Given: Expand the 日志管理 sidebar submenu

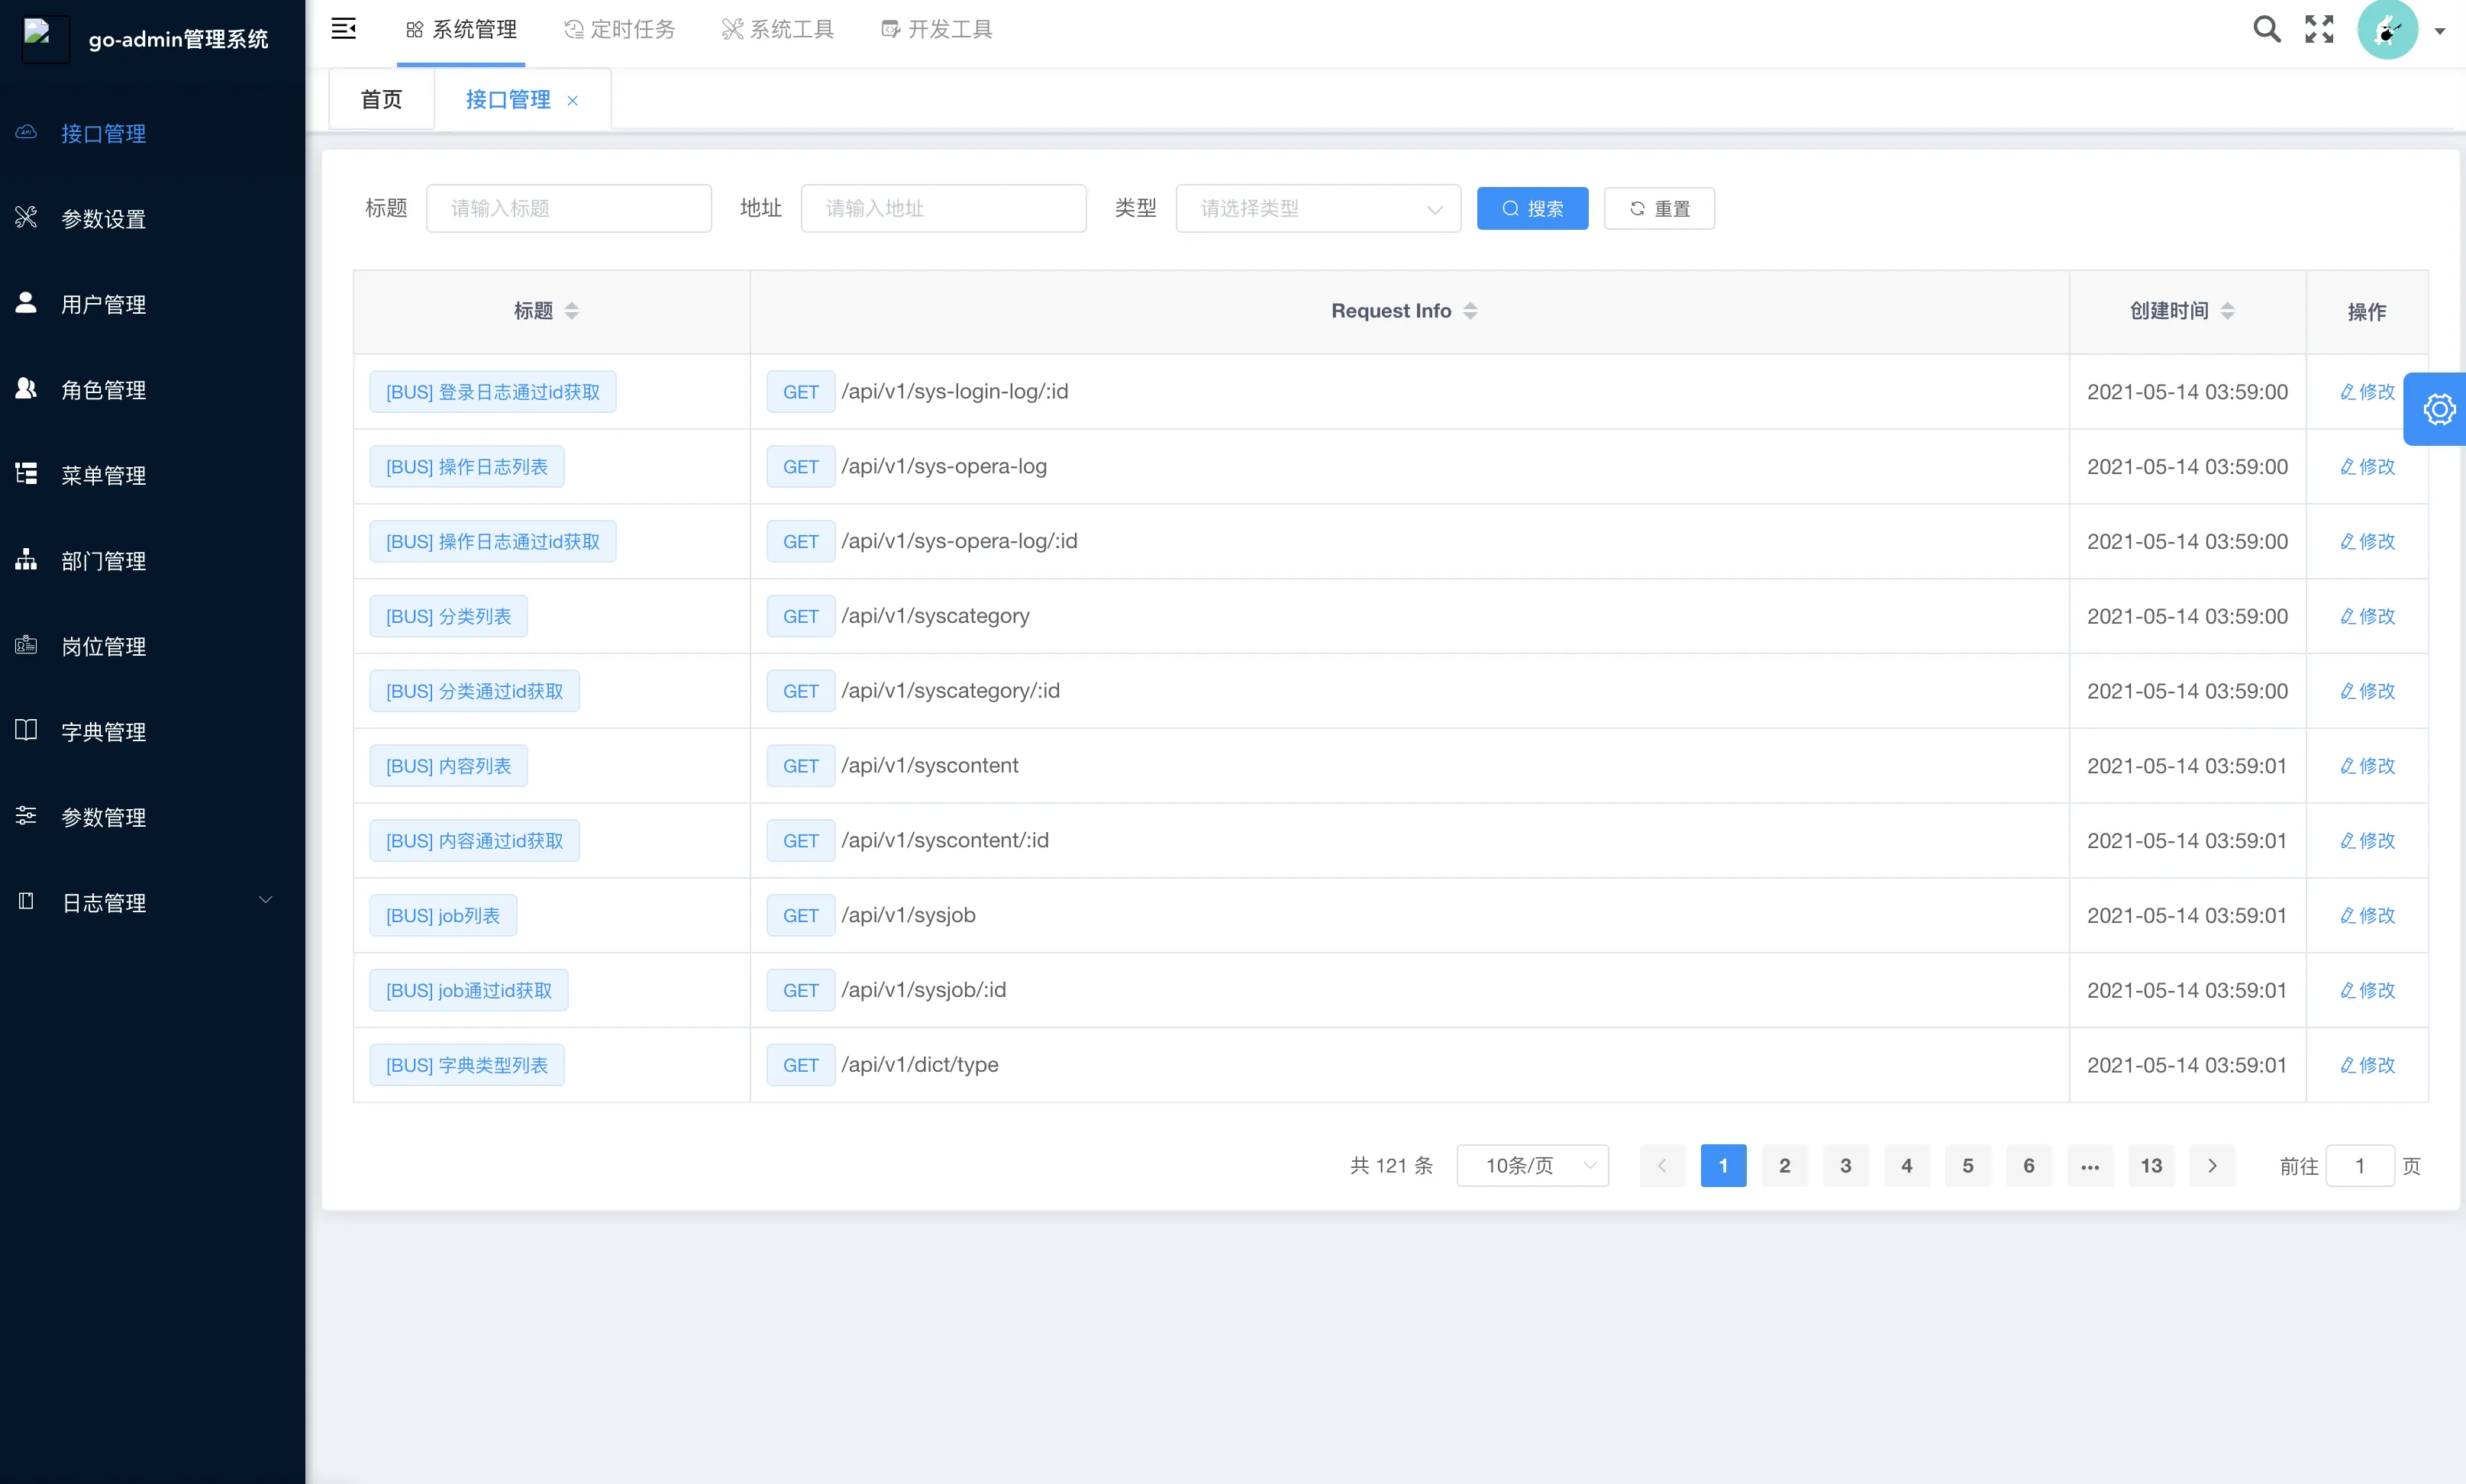Looking at the screenshot, I should pyautogui.click(x=265, y=901).
